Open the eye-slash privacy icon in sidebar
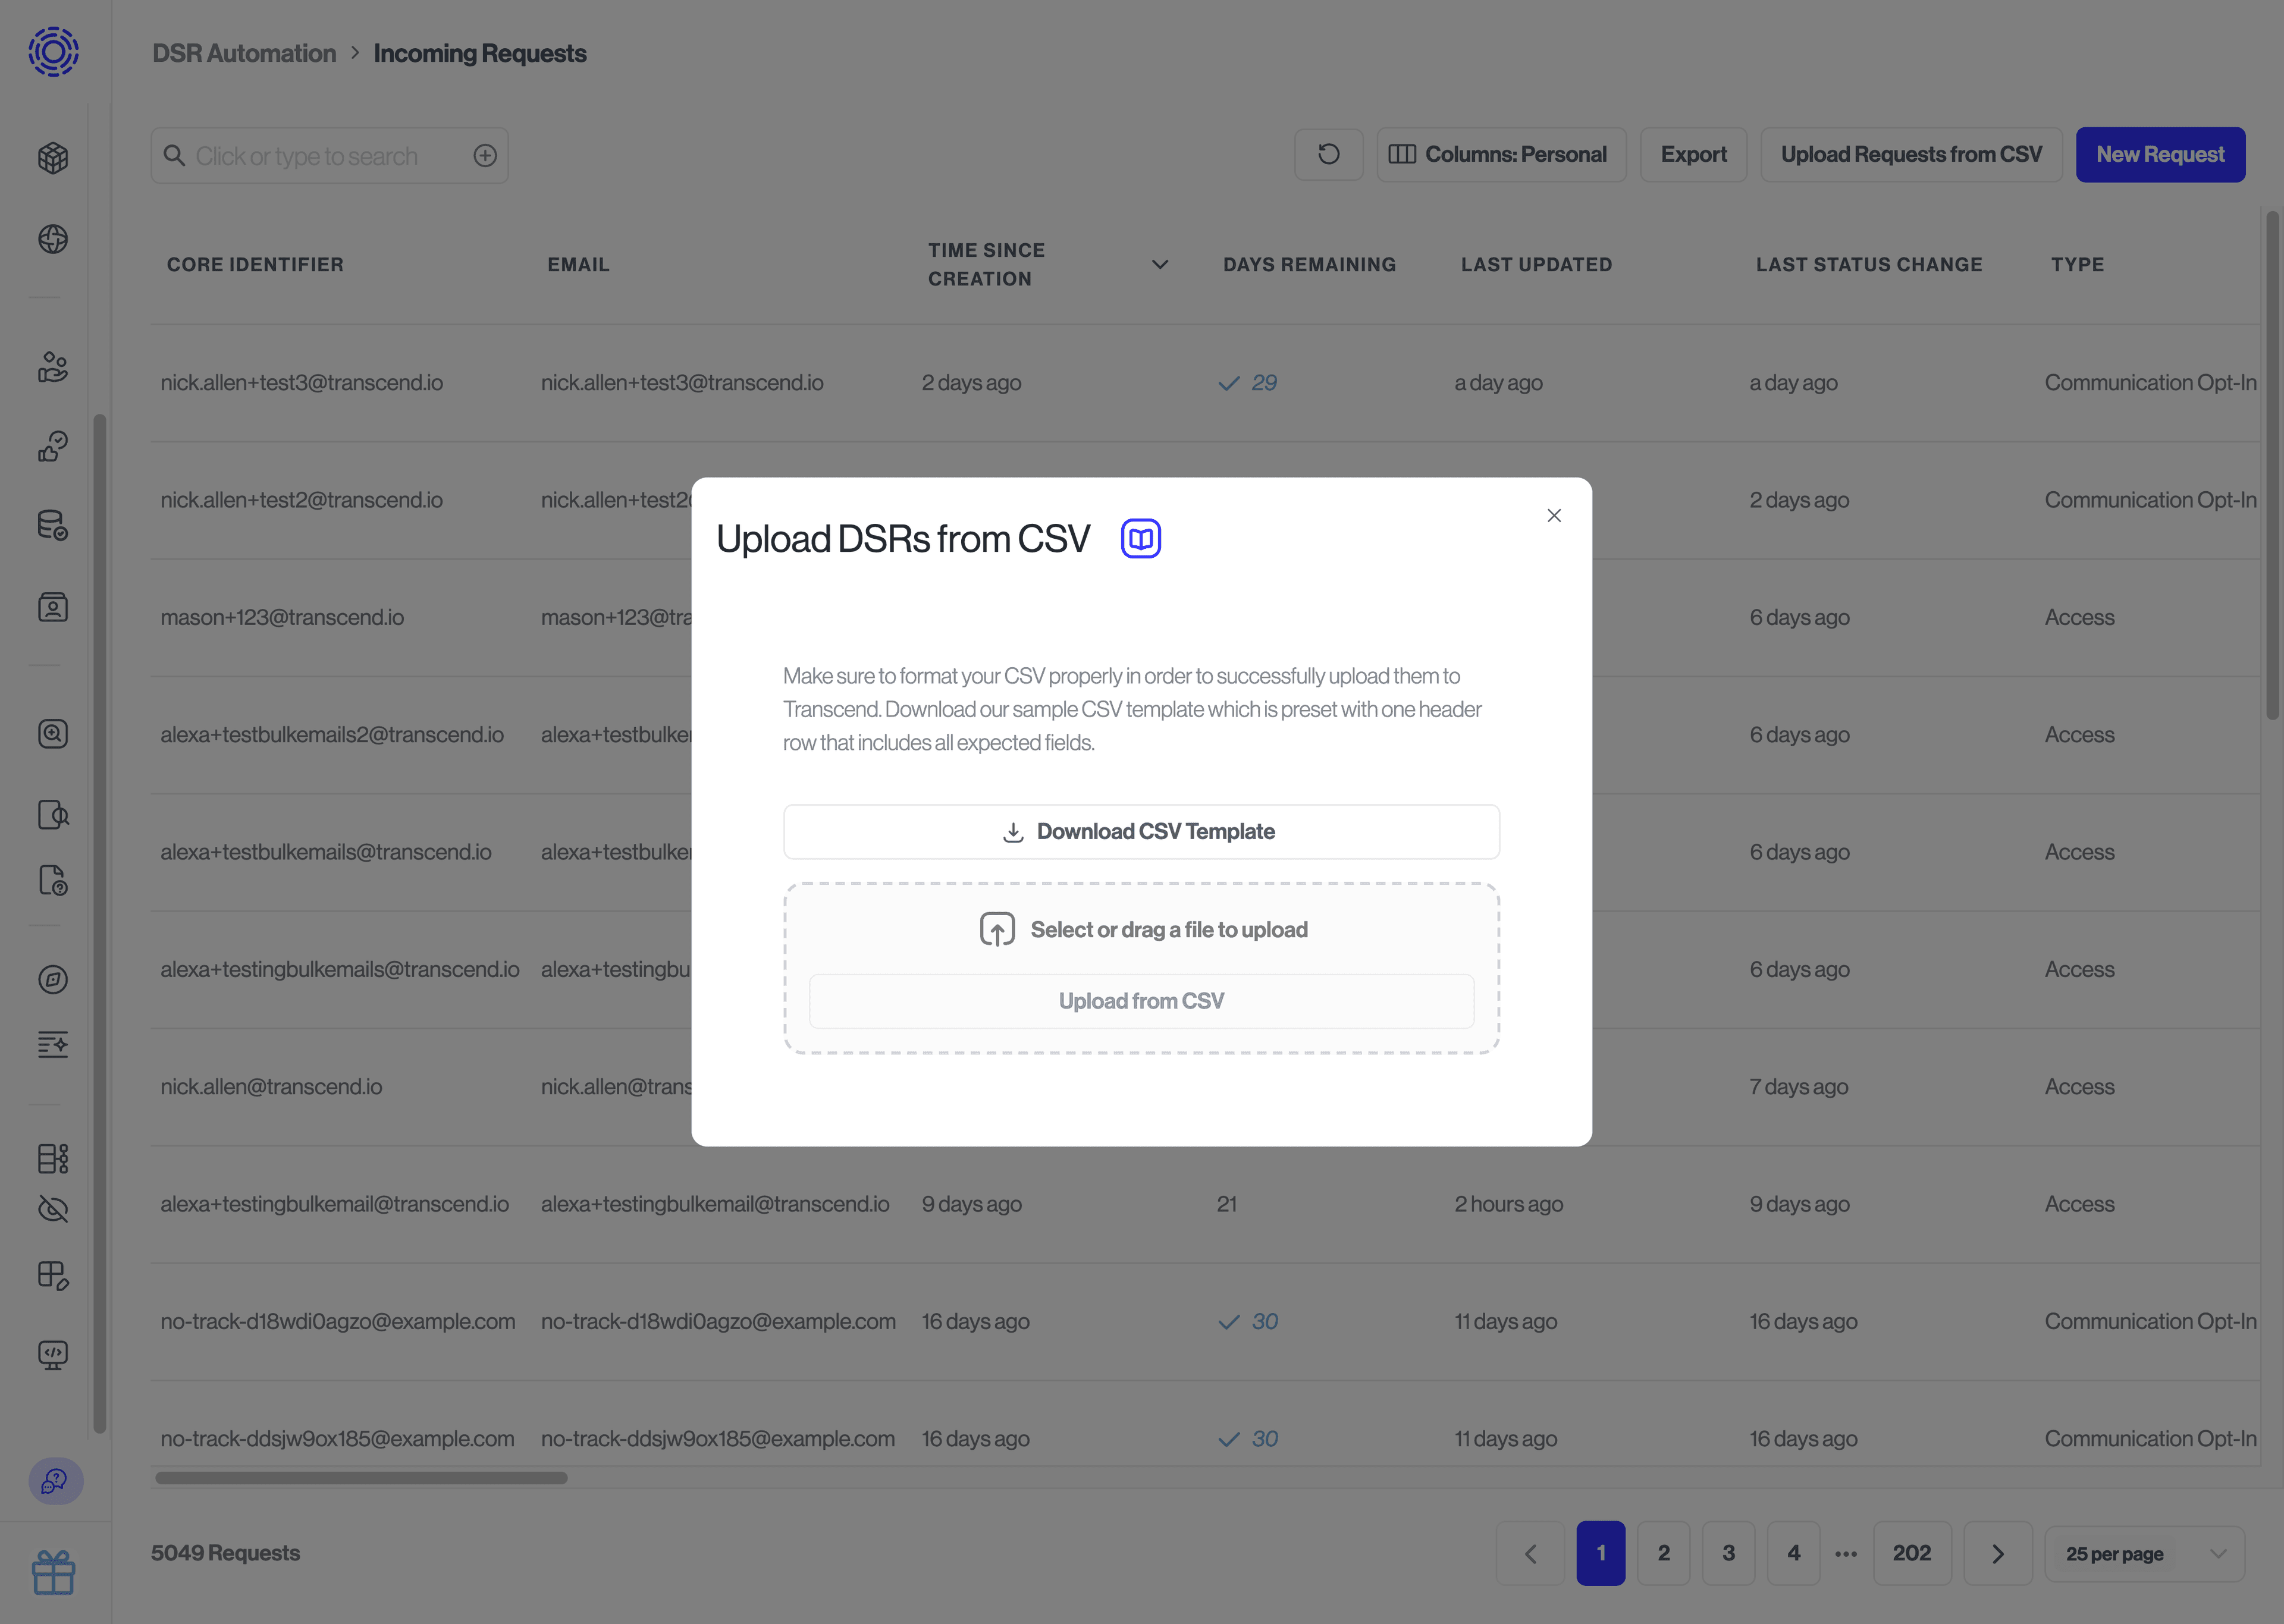2284x1624 pixels. tap(52, 1209)
